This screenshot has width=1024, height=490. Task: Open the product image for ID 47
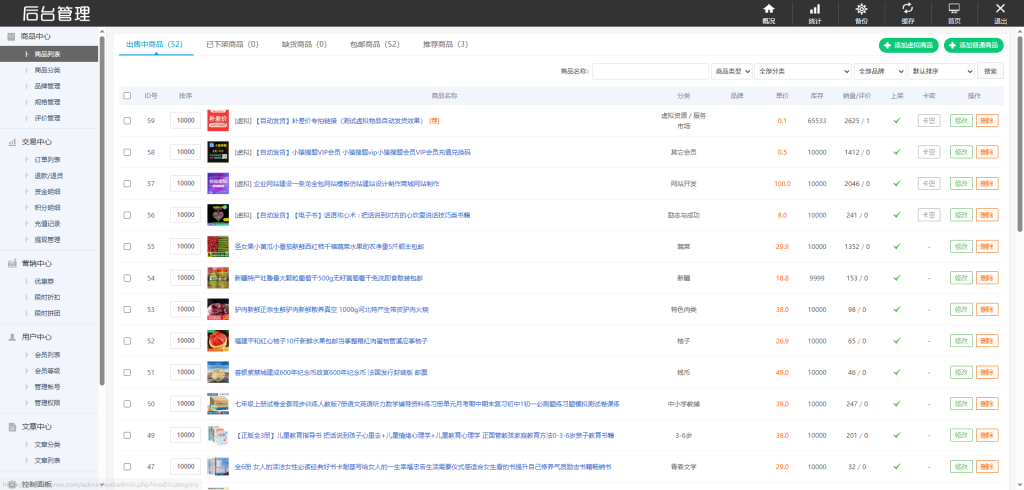tap(217, 466)
